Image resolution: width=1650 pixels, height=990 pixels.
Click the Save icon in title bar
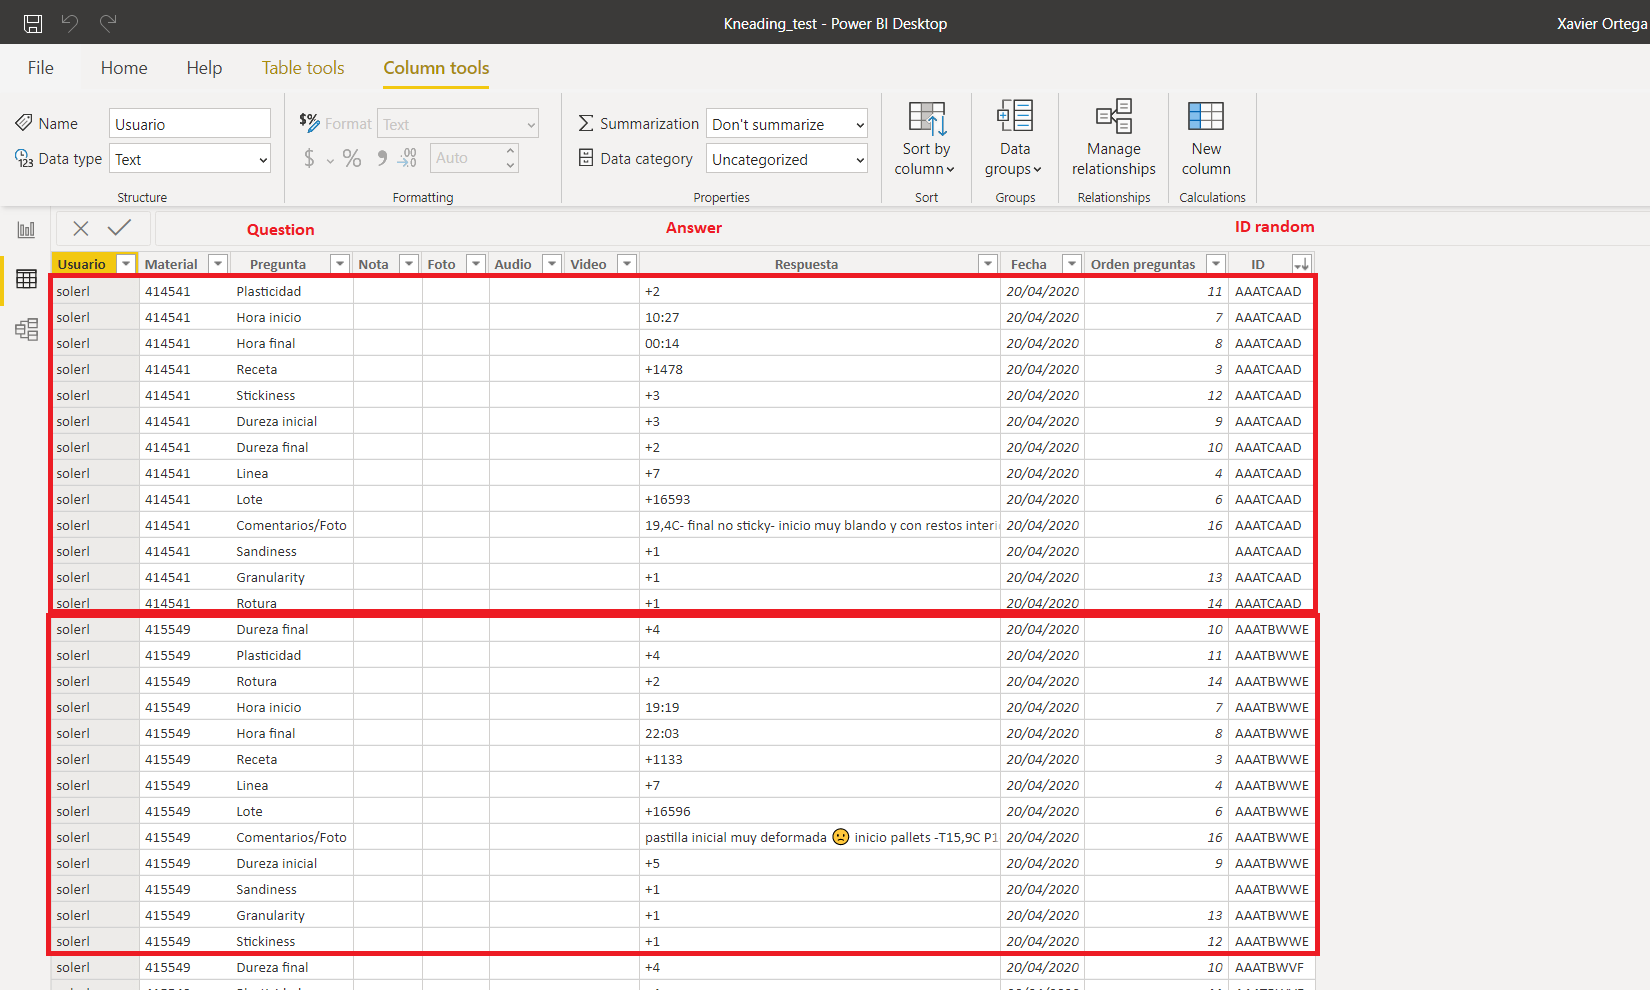(33, 23)
